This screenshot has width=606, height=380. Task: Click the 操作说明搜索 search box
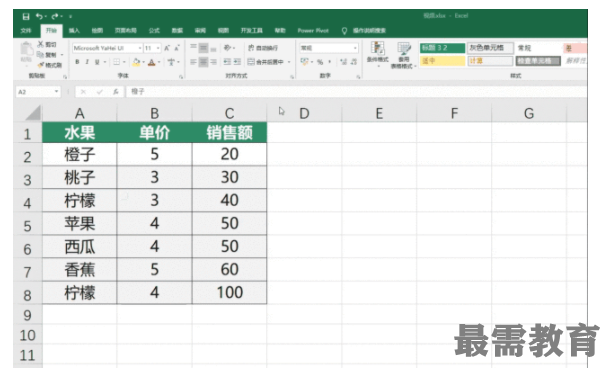click(369, 31)
